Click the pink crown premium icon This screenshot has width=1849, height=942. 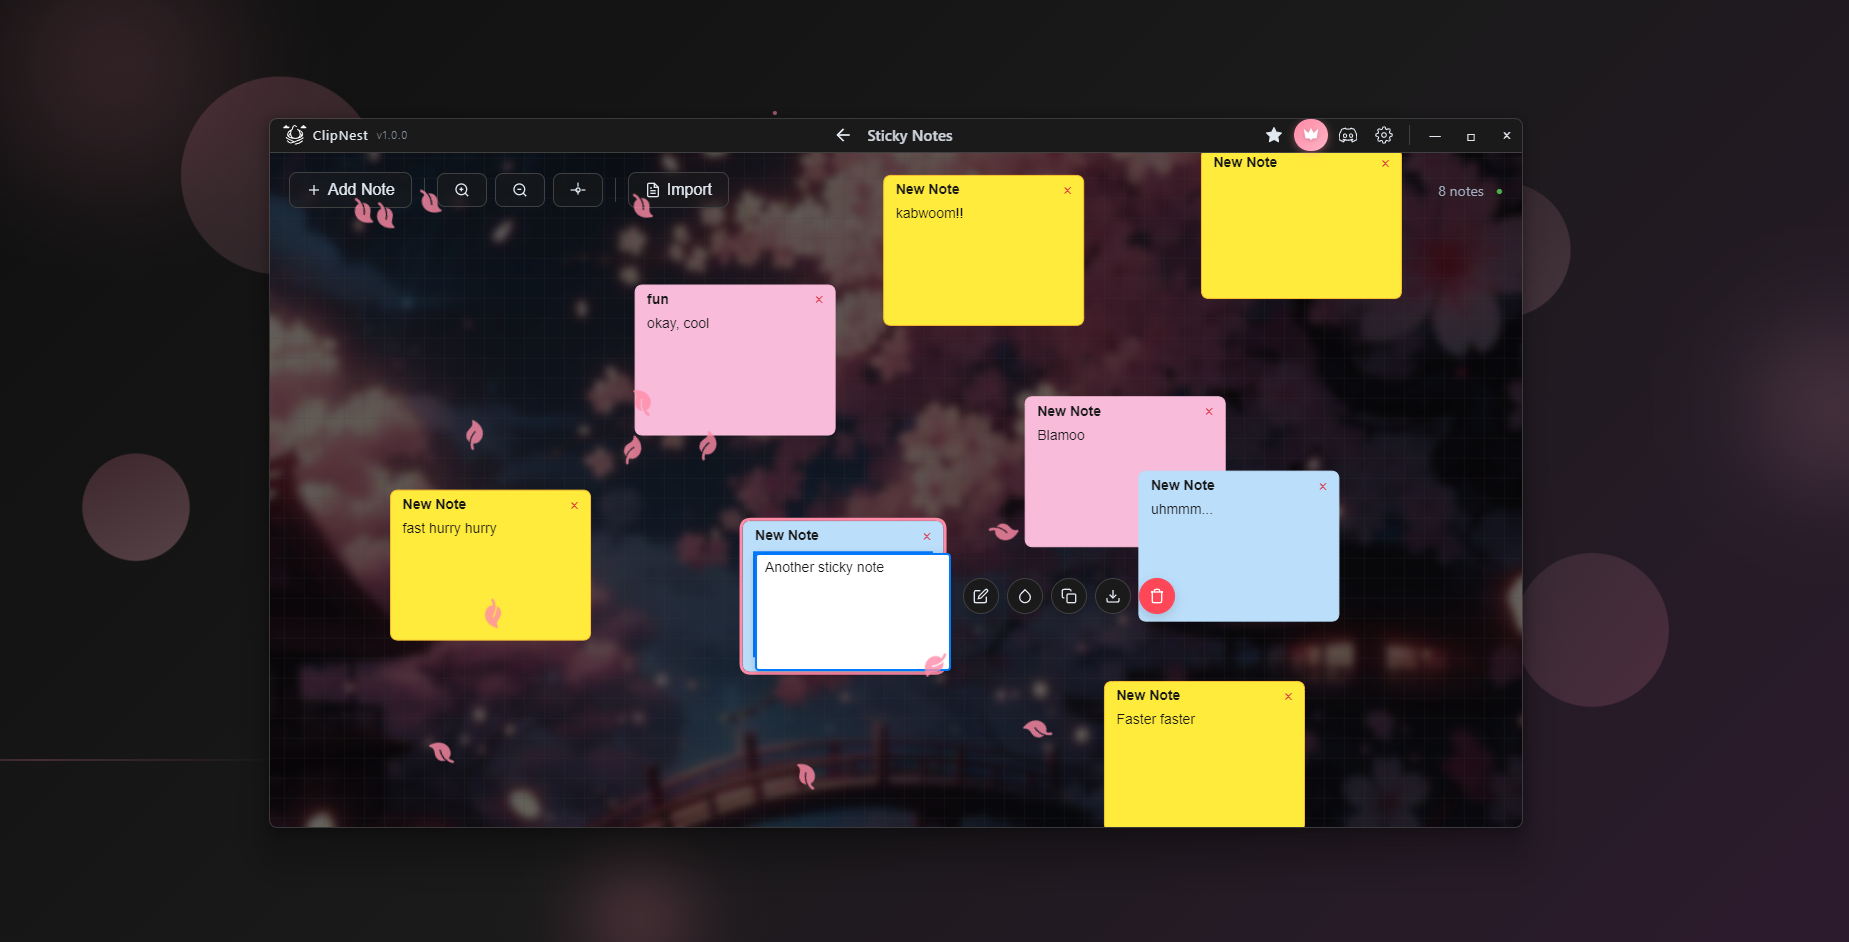tap(1310, 135)
